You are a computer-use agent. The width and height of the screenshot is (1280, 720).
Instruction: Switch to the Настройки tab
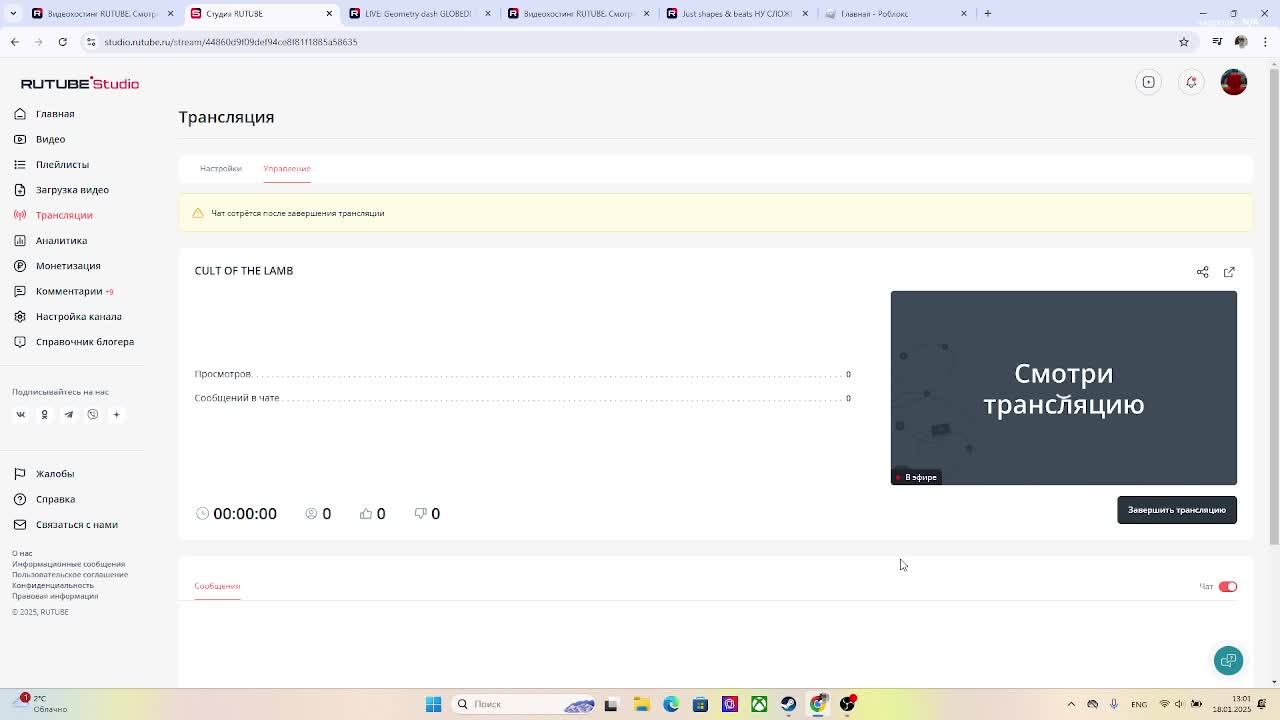point(220,168)
